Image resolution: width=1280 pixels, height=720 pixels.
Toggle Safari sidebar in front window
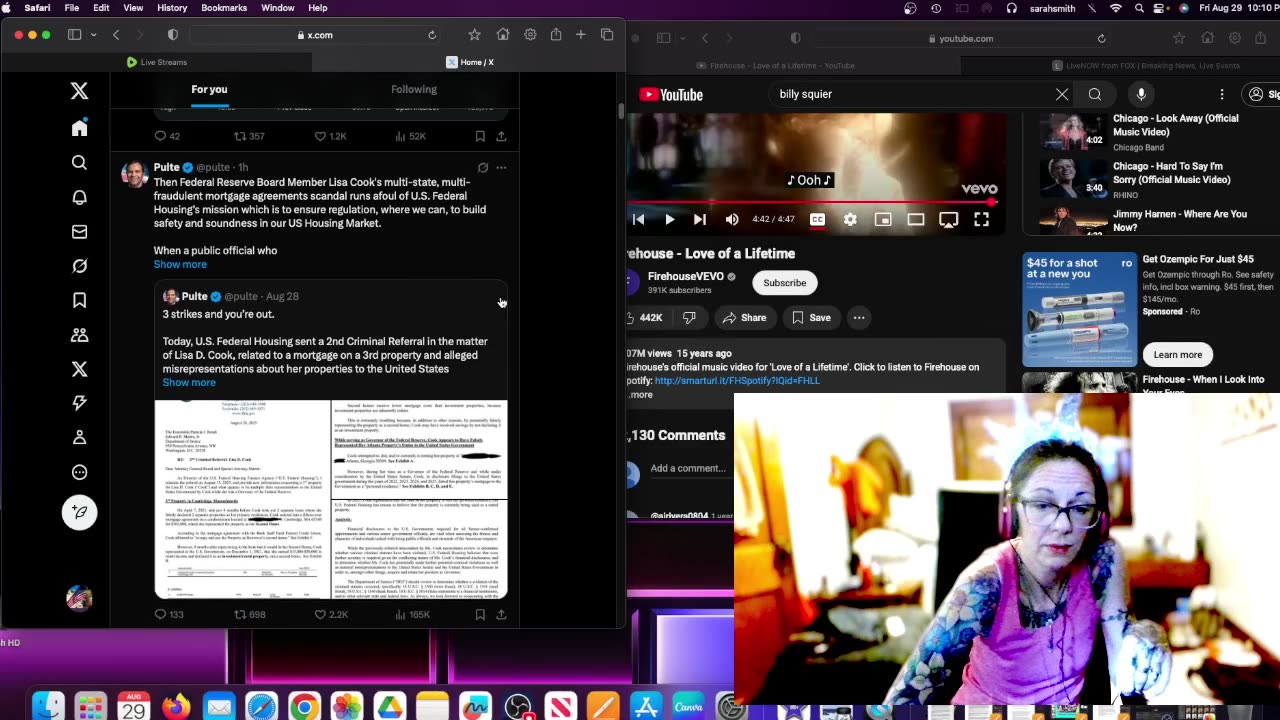[74, 35]
